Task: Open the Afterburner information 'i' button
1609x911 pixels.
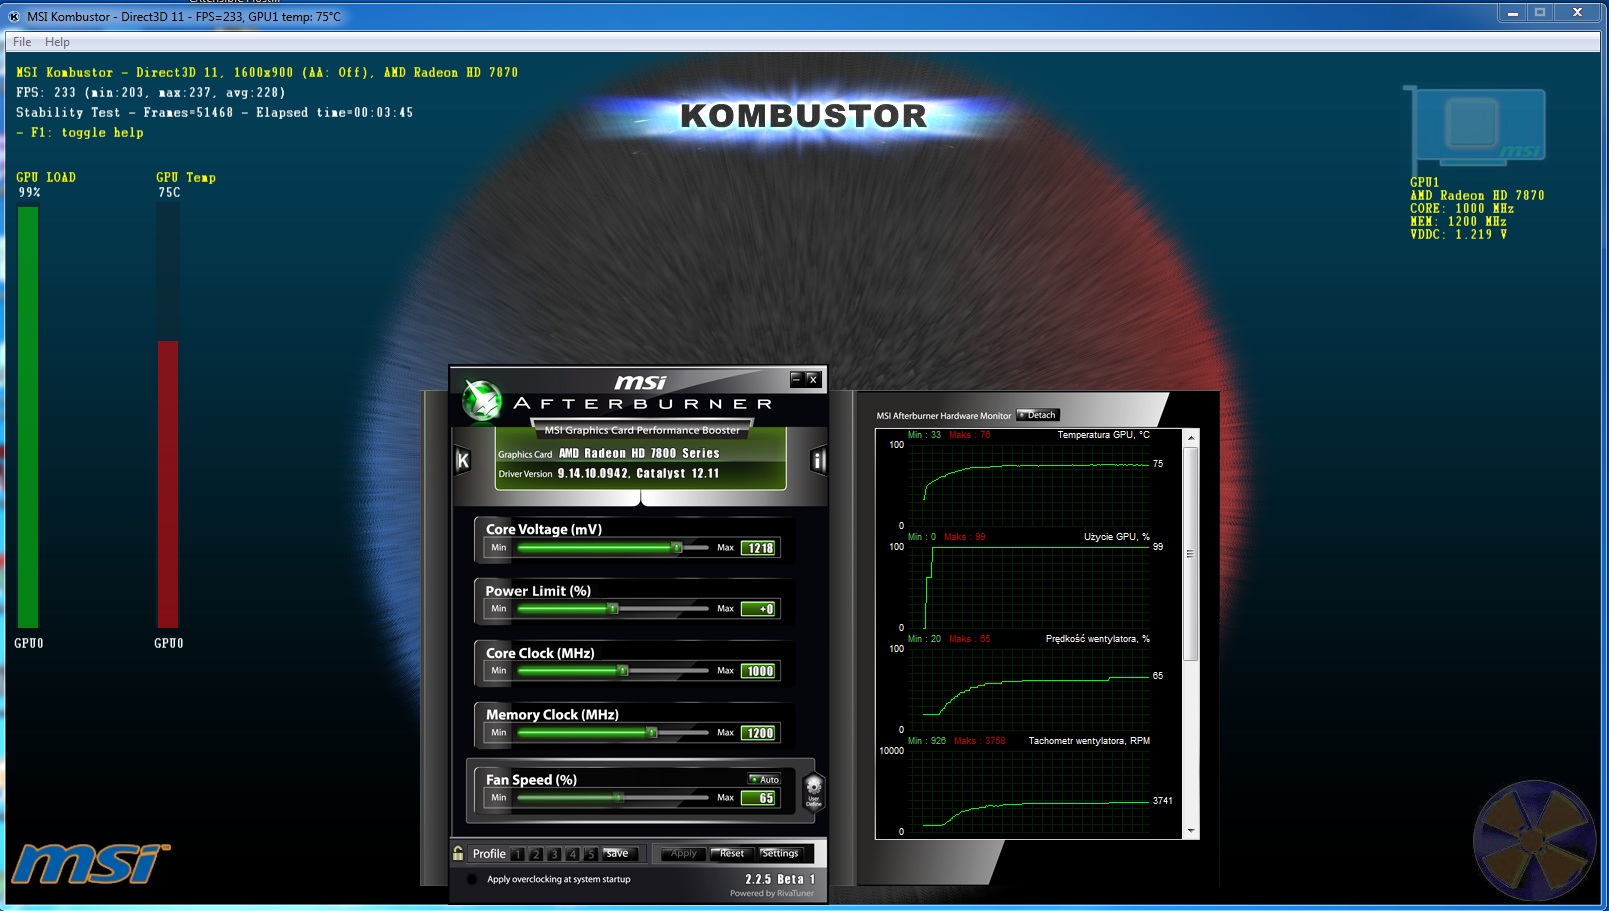Action: pyautogui.click(x=818, y=460)
